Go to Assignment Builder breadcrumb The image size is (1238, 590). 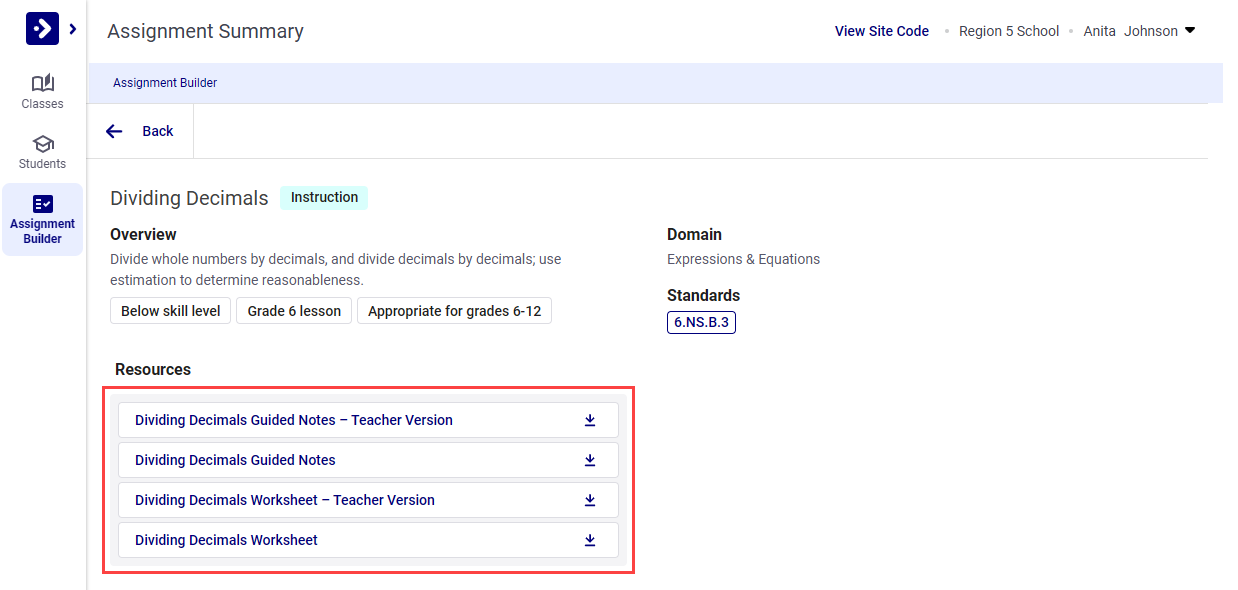165,83
